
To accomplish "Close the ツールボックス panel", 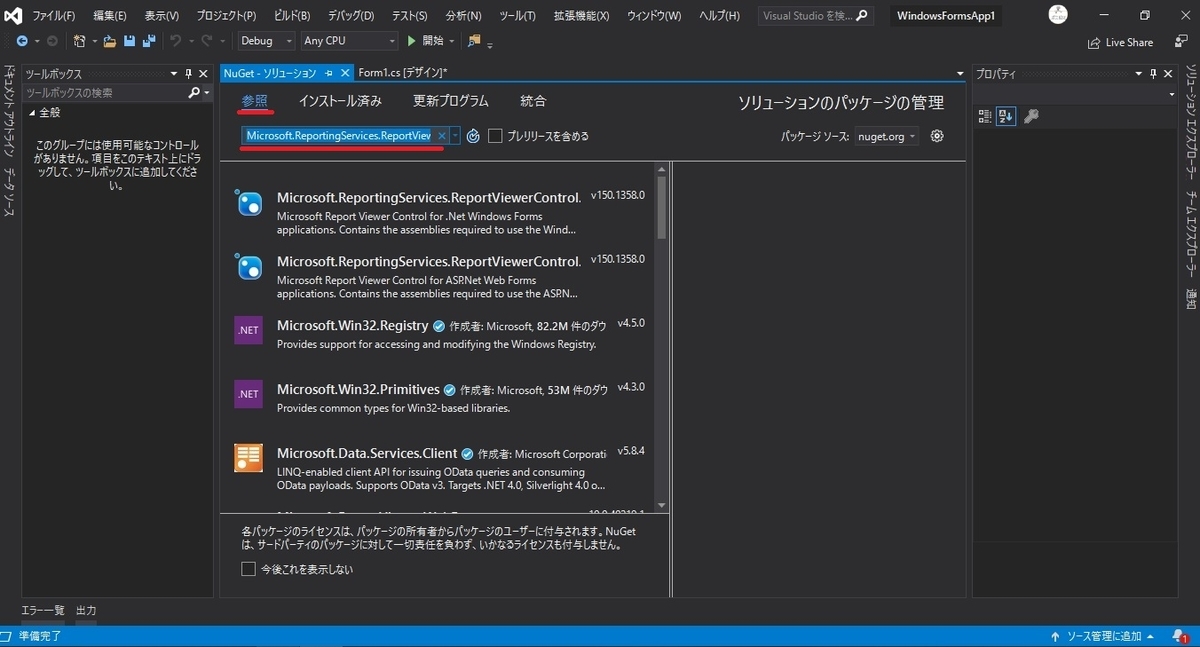I will pos(204,74).
